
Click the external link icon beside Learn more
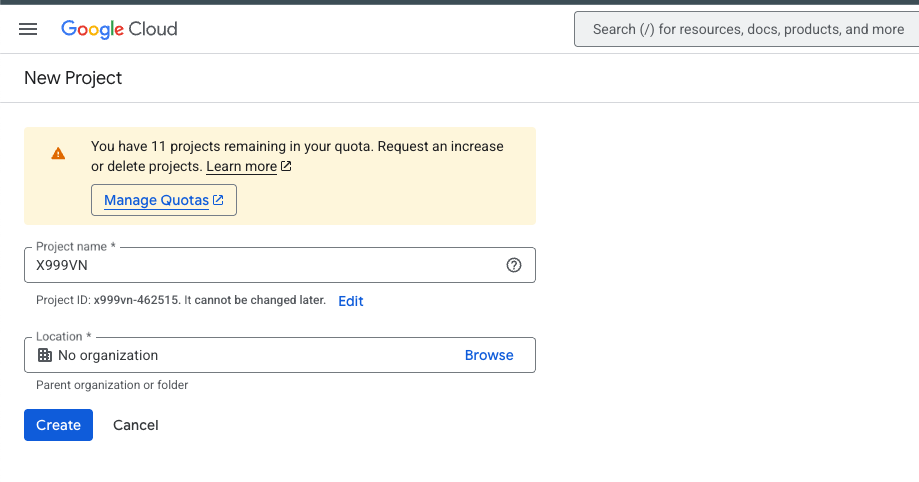click(286, 166)
